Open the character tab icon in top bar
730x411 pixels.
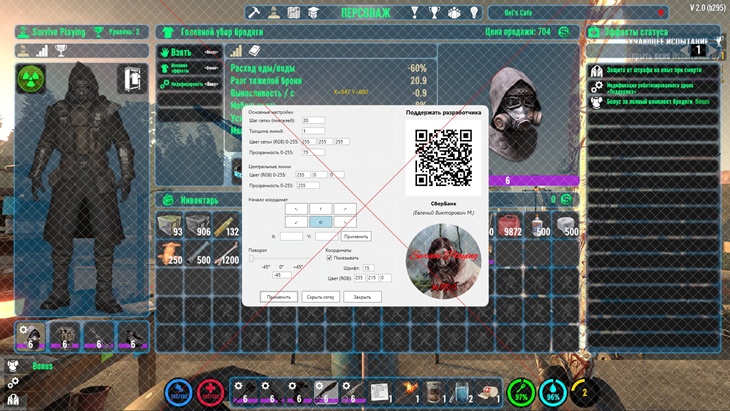coord(274,13)
